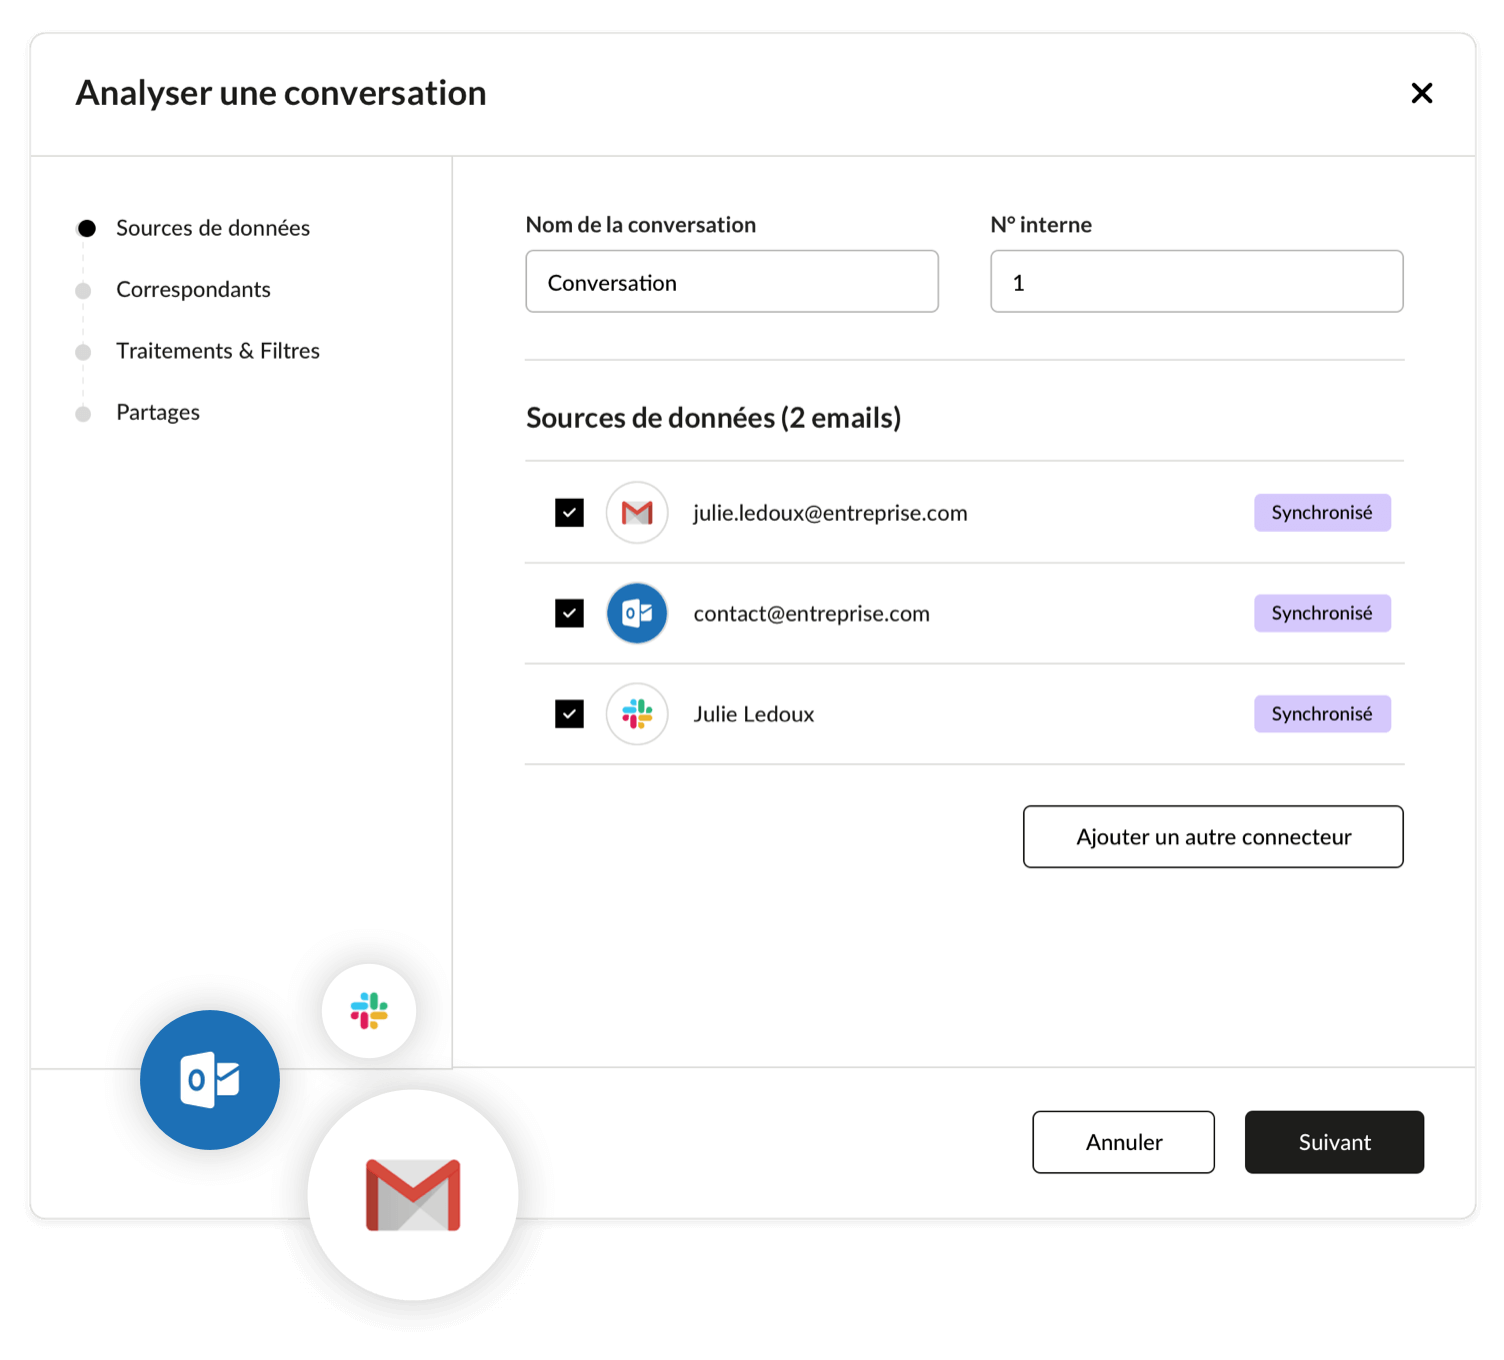Switch to Traitements & Filtres step
This screenshot has width=1504, height=1360.
217,351
